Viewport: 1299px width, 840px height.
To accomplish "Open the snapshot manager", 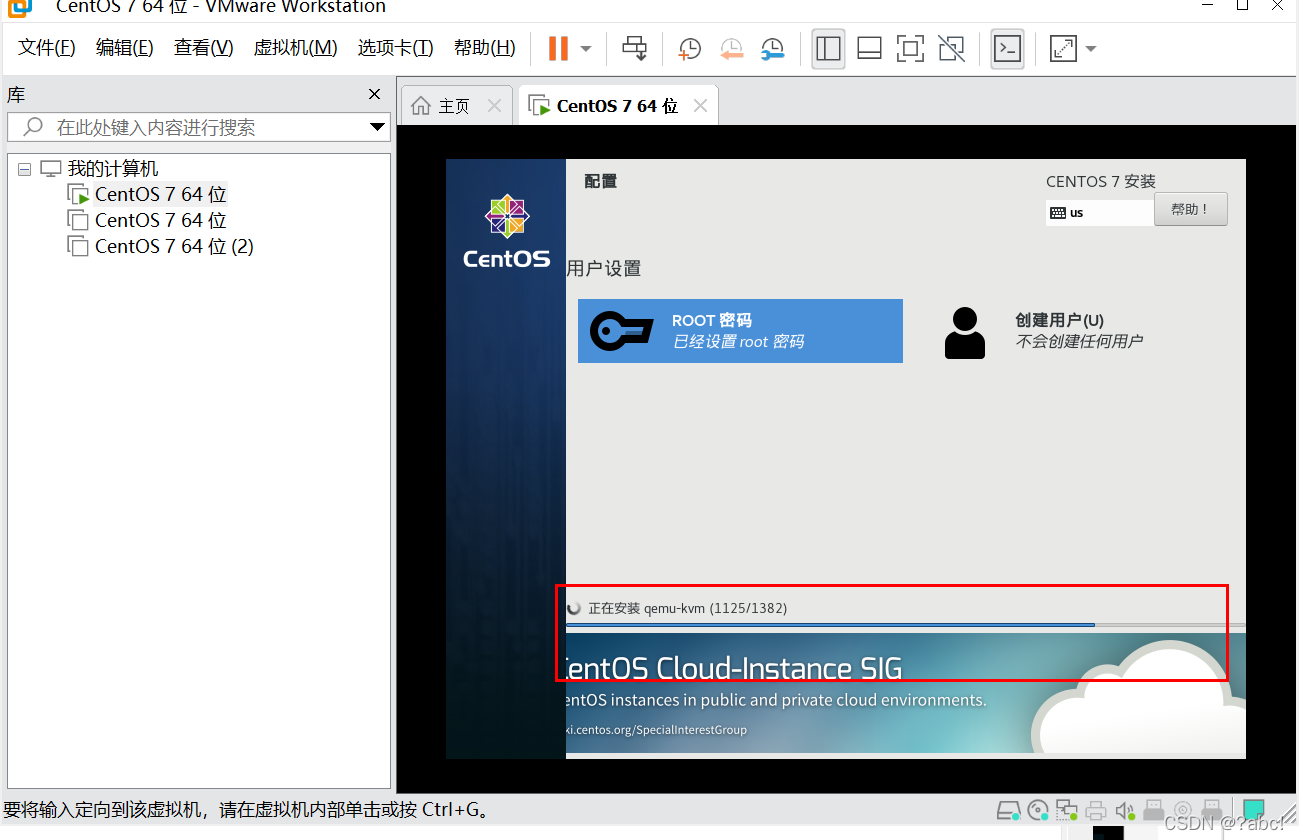I will point(773,48).
